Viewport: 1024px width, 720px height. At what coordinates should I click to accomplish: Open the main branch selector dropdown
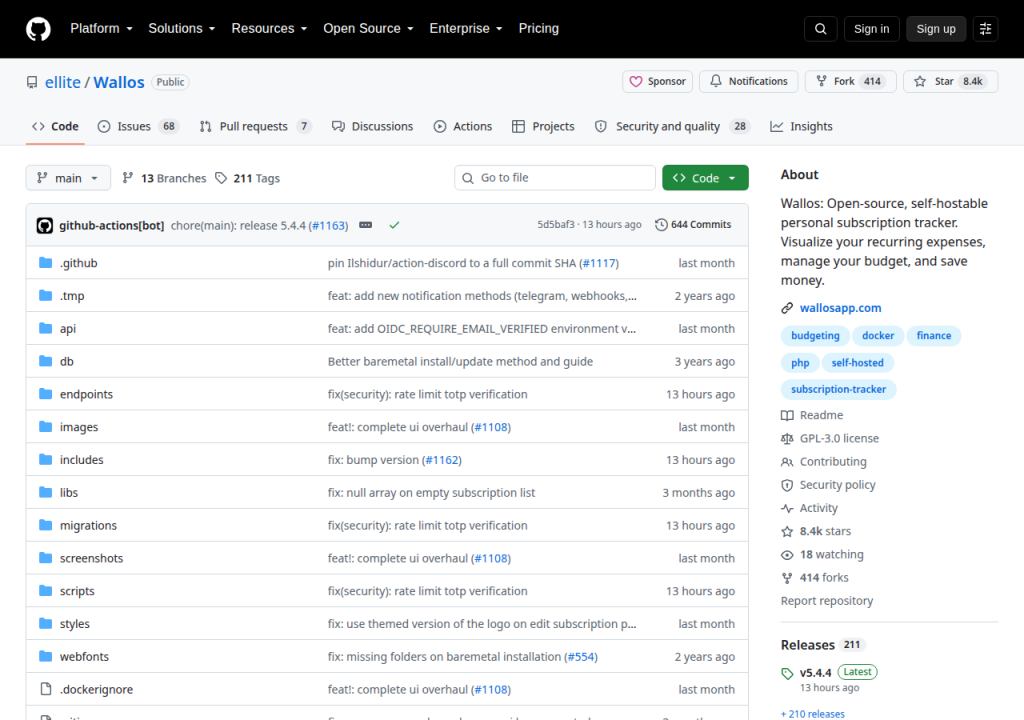click(68, 178)
